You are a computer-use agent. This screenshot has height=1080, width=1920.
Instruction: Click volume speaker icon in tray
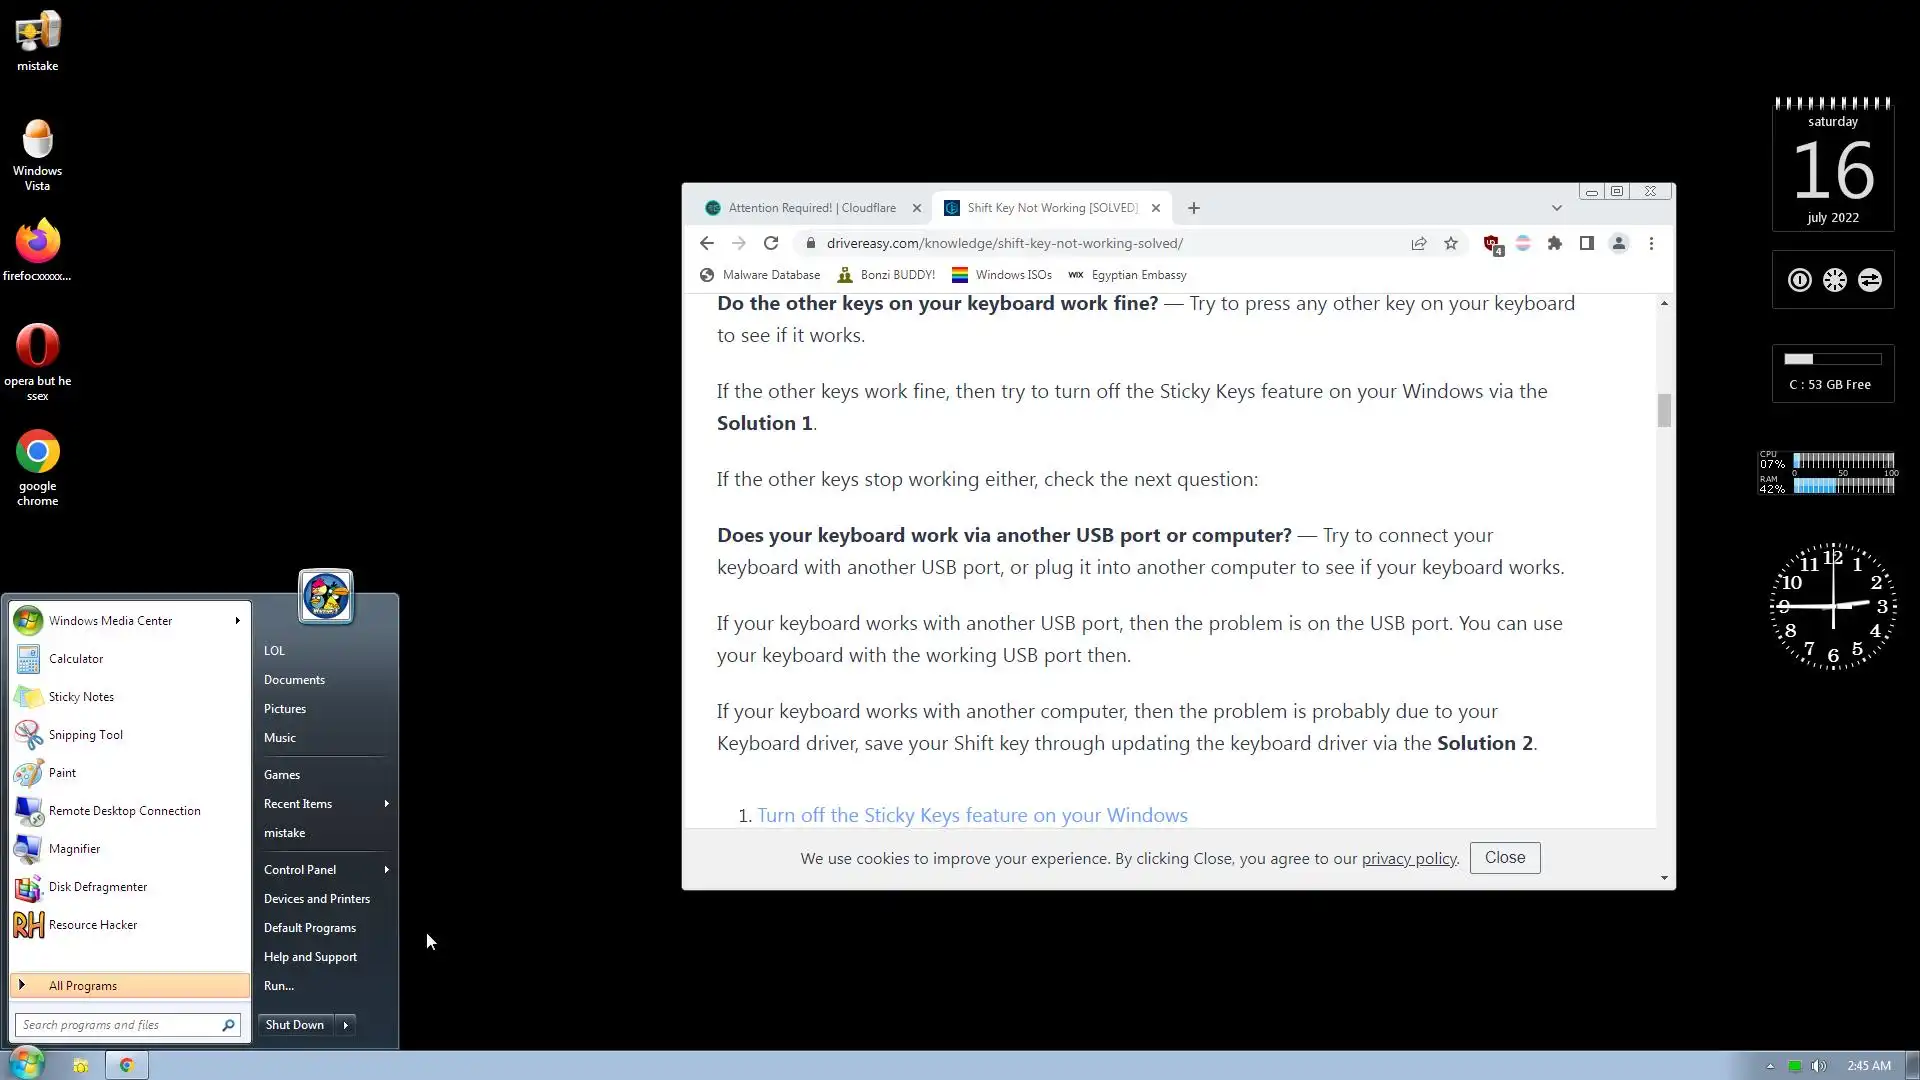click(x=1819, y=1066)
